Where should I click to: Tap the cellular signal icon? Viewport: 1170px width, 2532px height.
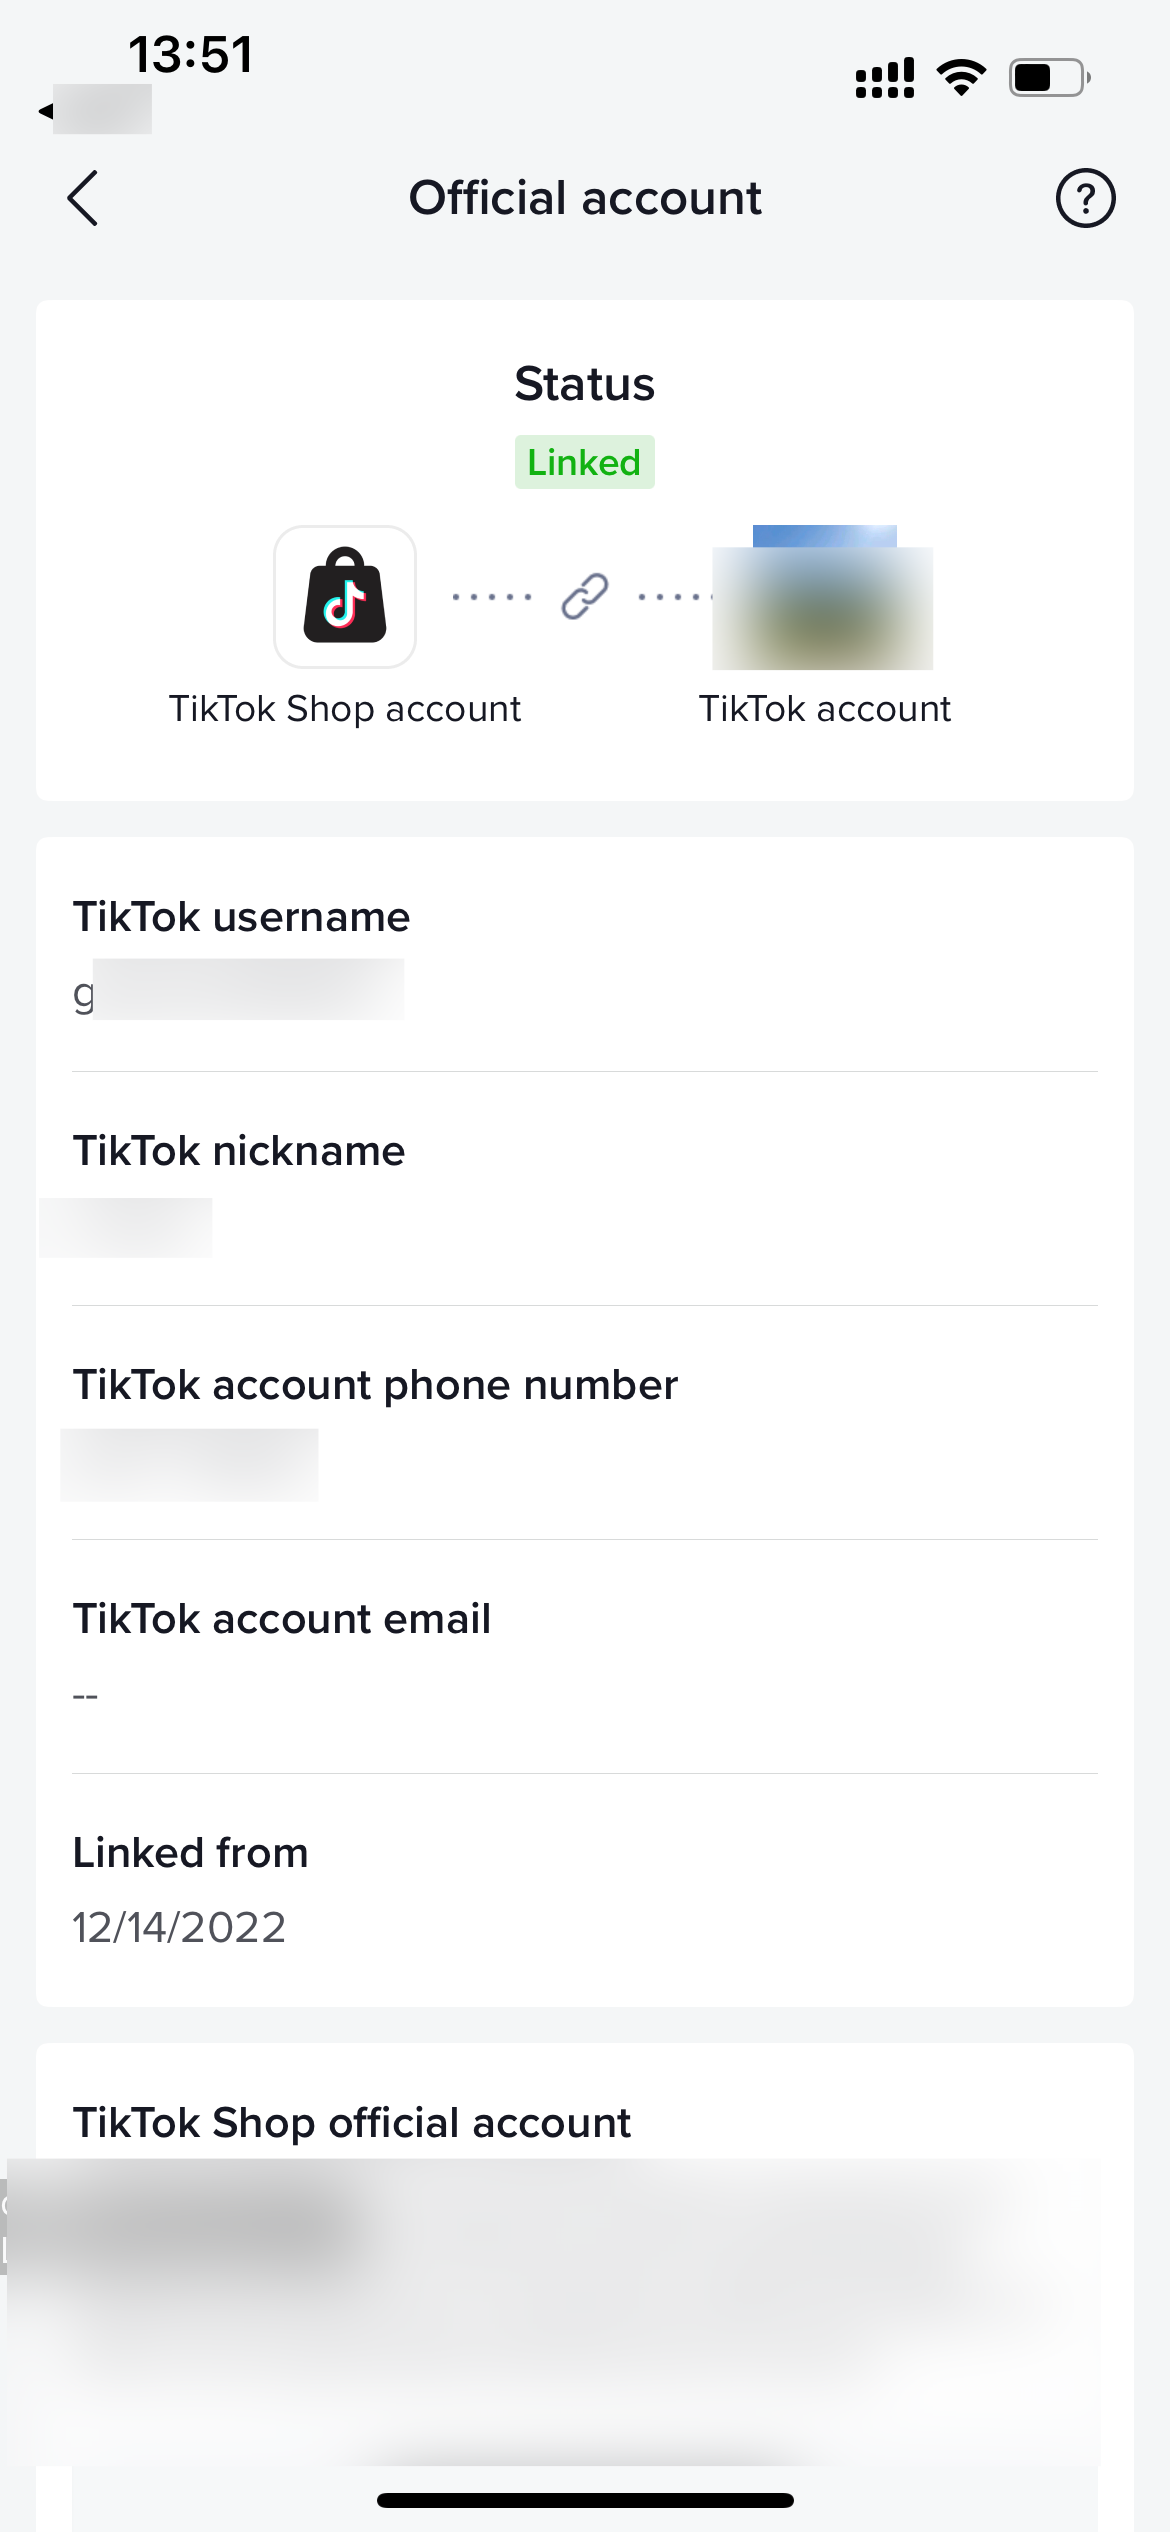pyautogui.click(x=885, y=77)
